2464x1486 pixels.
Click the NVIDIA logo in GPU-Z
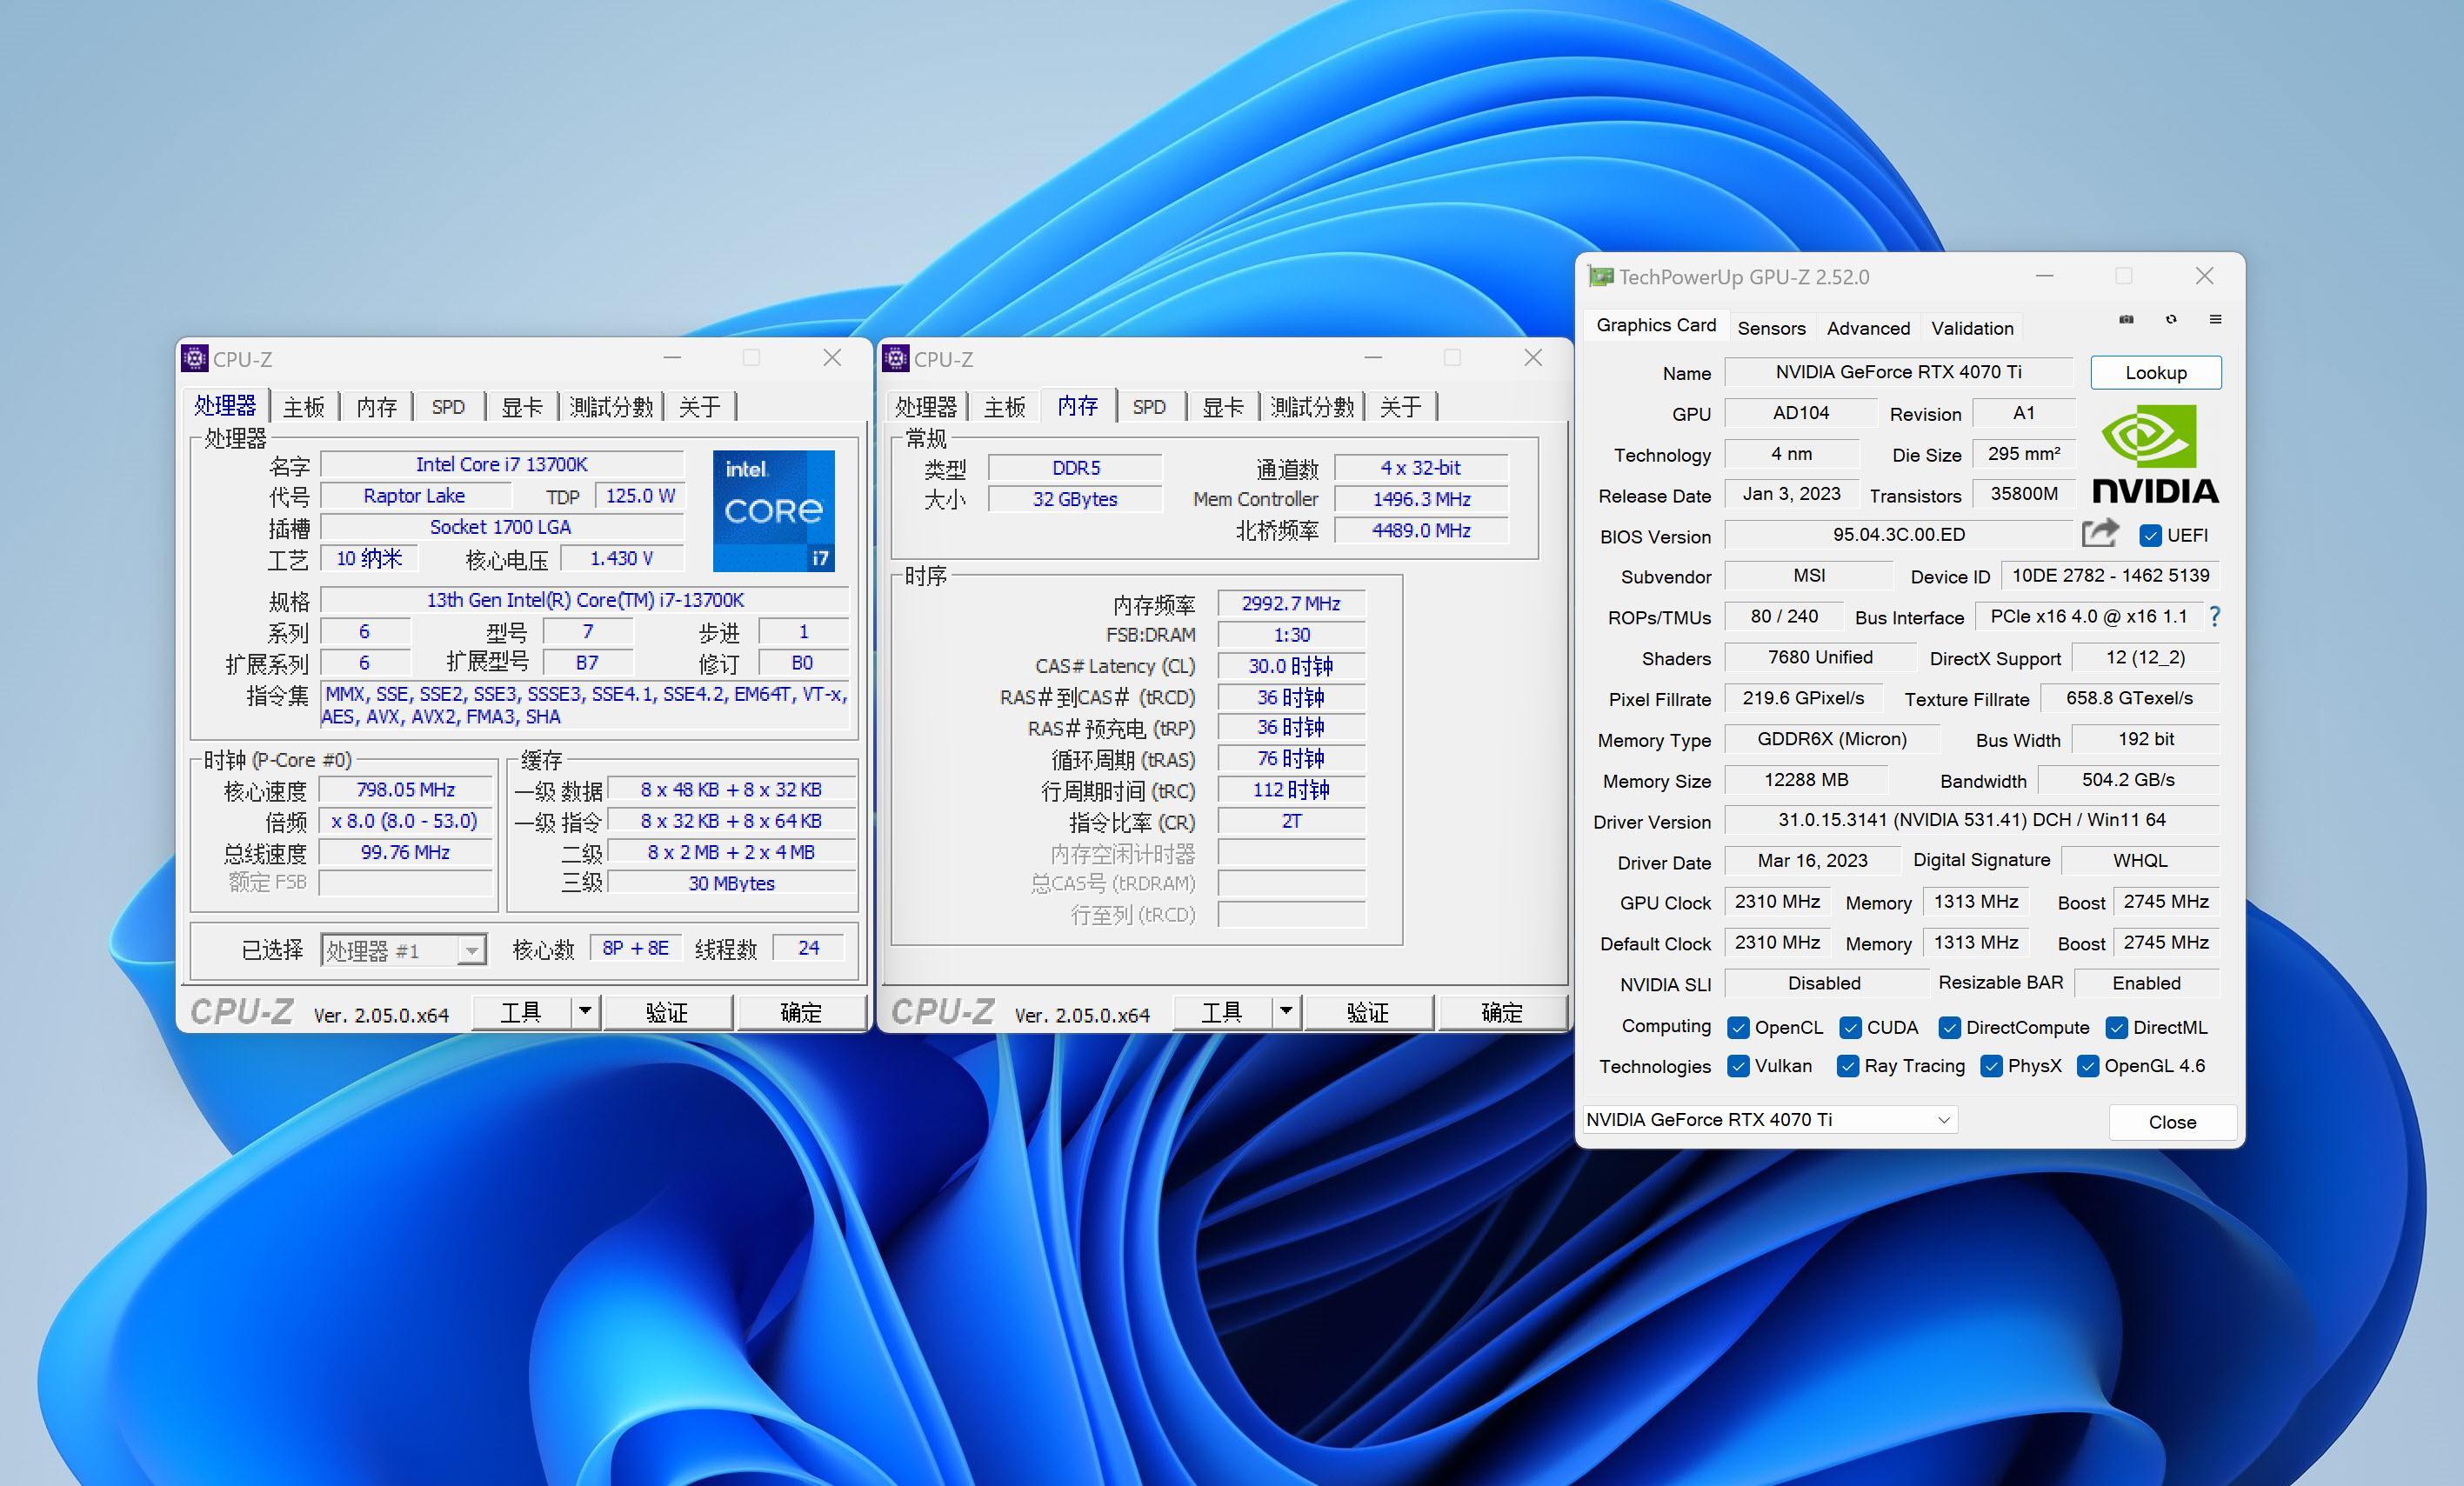2155,454
